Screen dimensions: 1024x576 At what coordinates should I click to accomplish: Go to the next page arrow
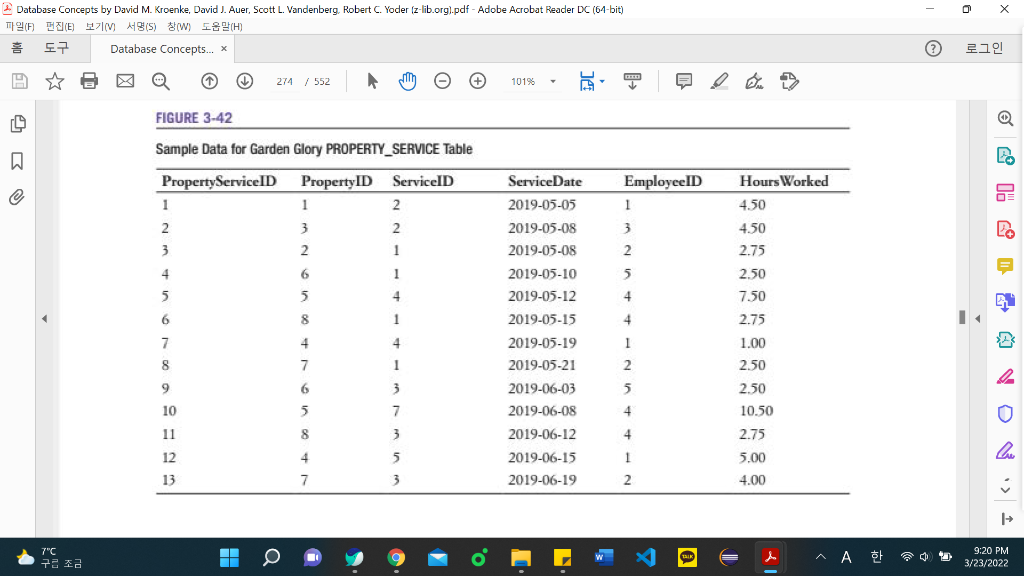tap(245, 81)
